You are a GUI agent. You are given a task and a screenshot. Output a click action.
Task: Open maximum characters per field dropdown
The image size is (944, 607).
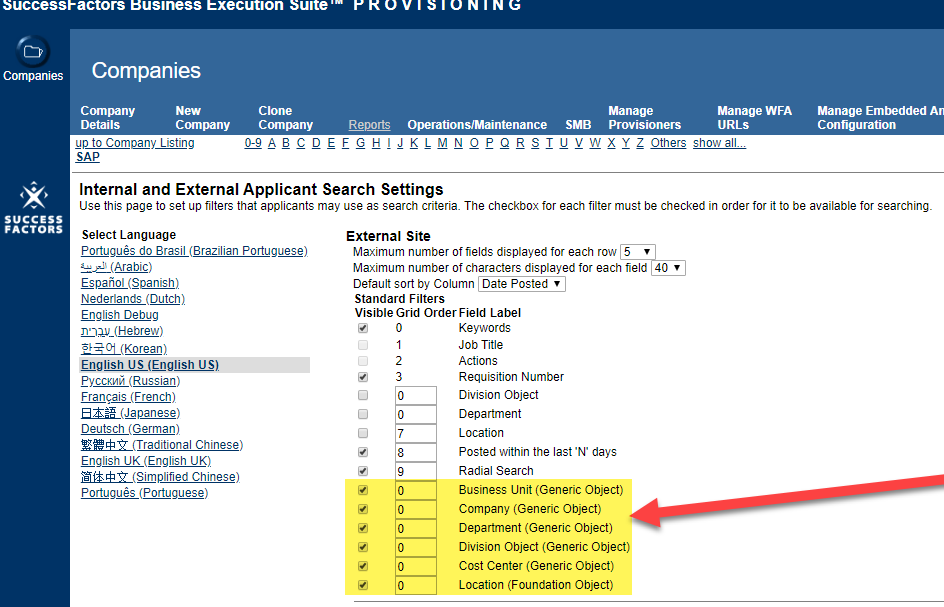pyautogui.click(x=668, y=268)
